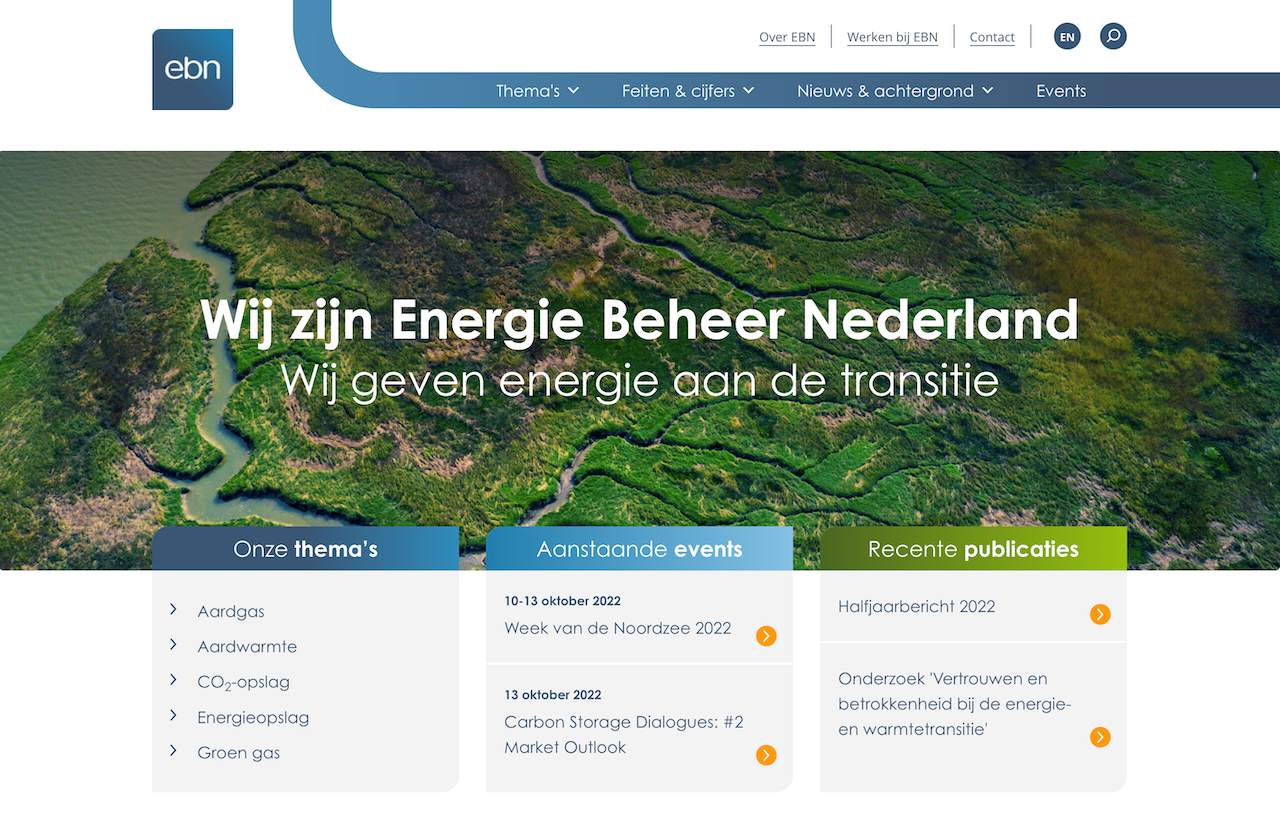Click the EBN logo to return home

pyautogui.click(x=192, y=69)
